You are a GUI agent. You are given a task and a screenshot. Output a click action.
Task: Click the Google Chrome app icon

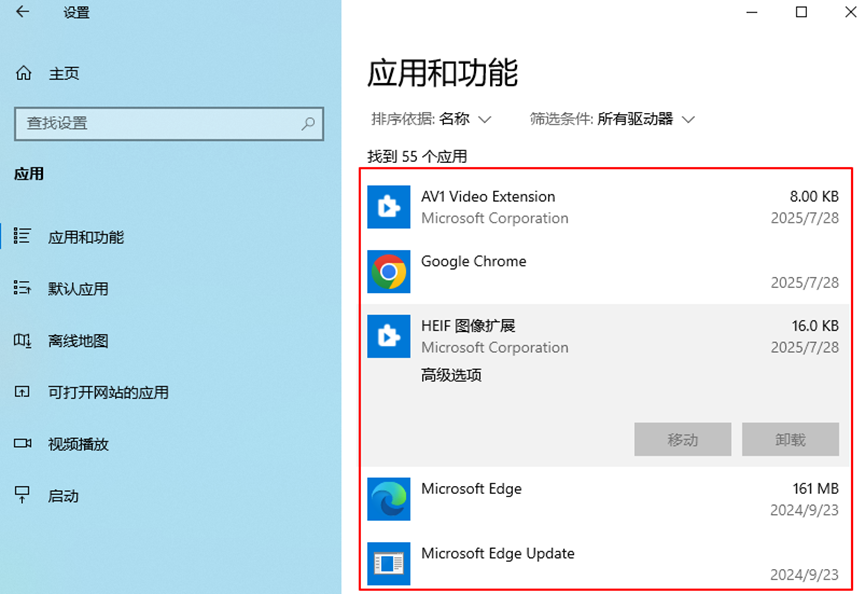[x=389, y=271]
